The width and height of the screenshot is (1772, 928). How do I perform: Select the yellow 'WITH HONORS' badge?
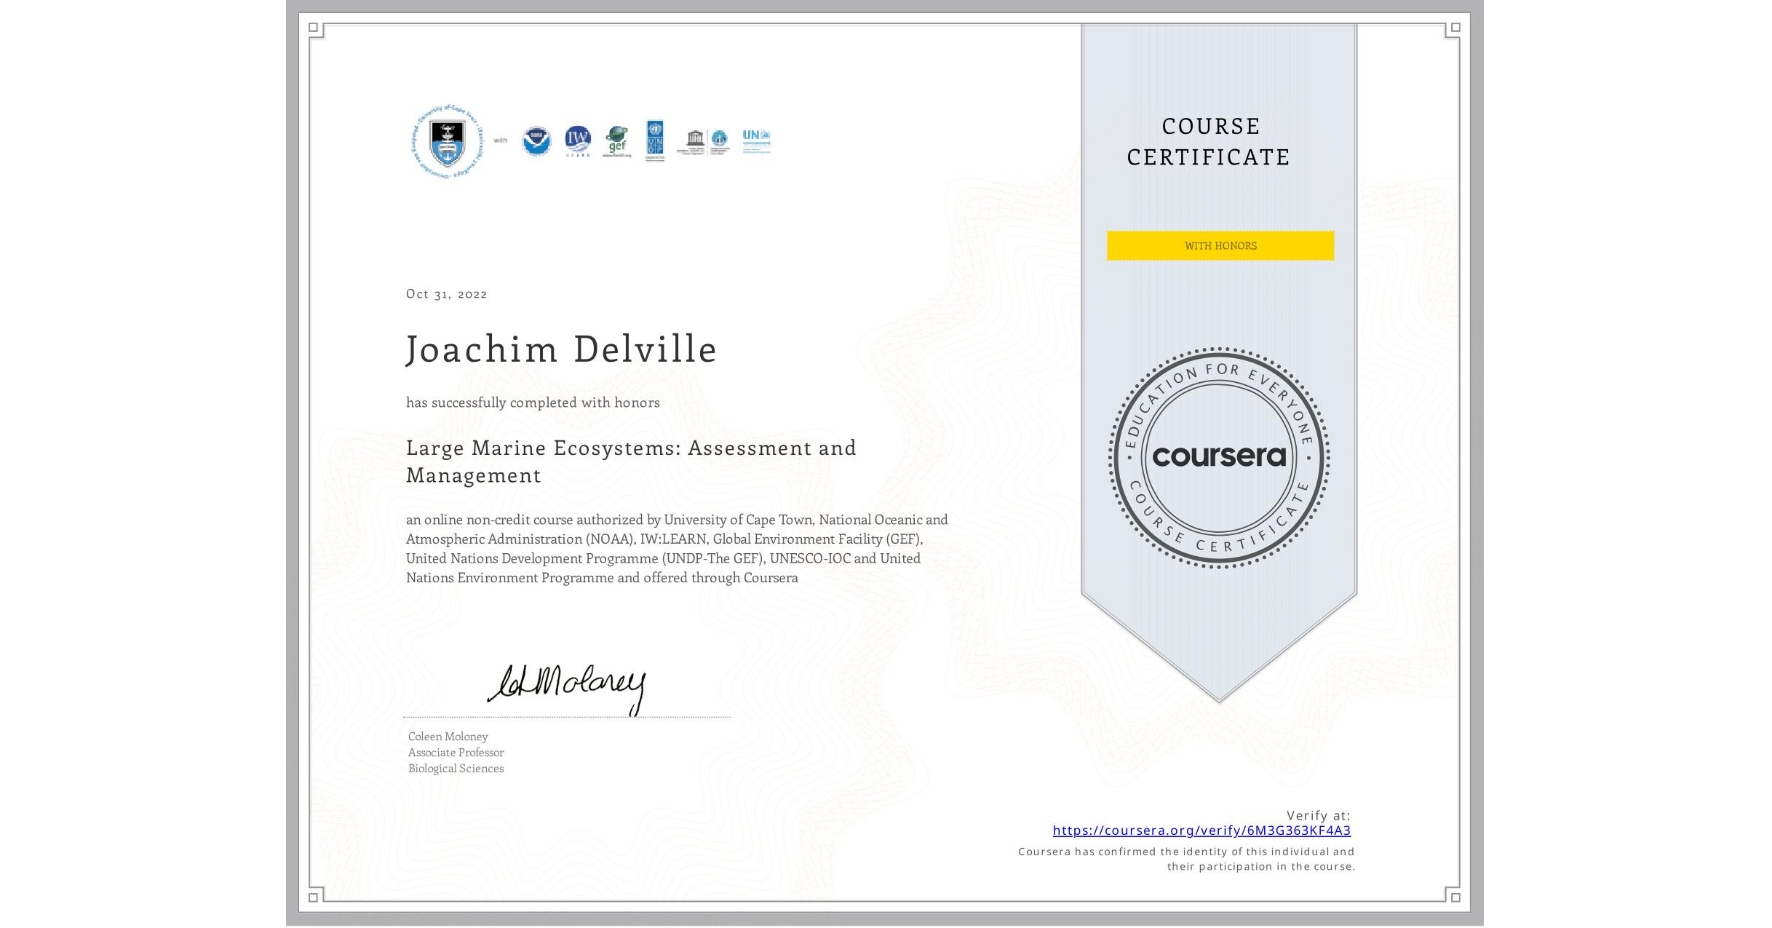coord(1219,245)
